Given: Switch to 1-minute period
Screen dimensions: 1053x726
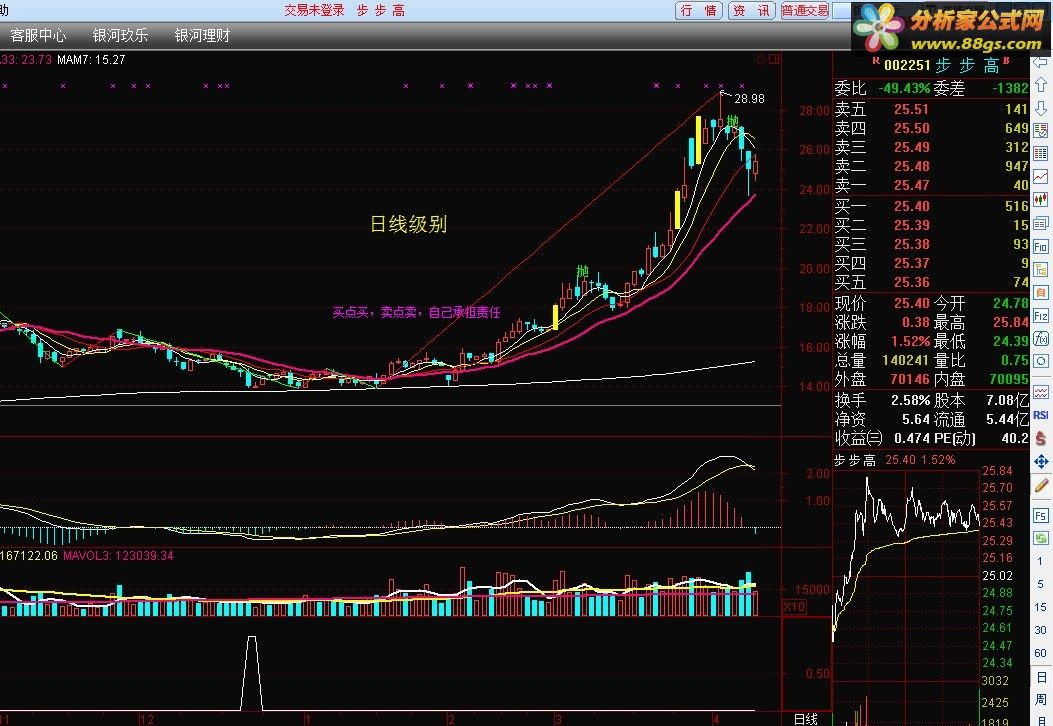Looking at the screenshot, I should coord(1040,561).
